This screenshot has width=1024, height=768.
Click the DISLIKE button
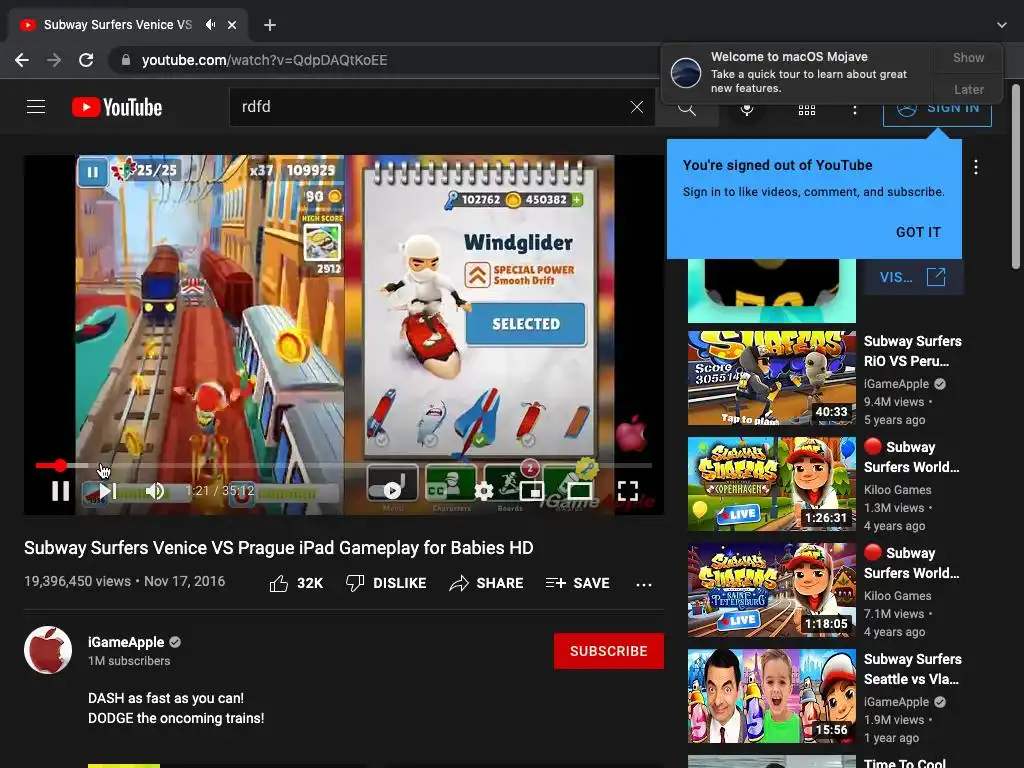click(386, 583)
